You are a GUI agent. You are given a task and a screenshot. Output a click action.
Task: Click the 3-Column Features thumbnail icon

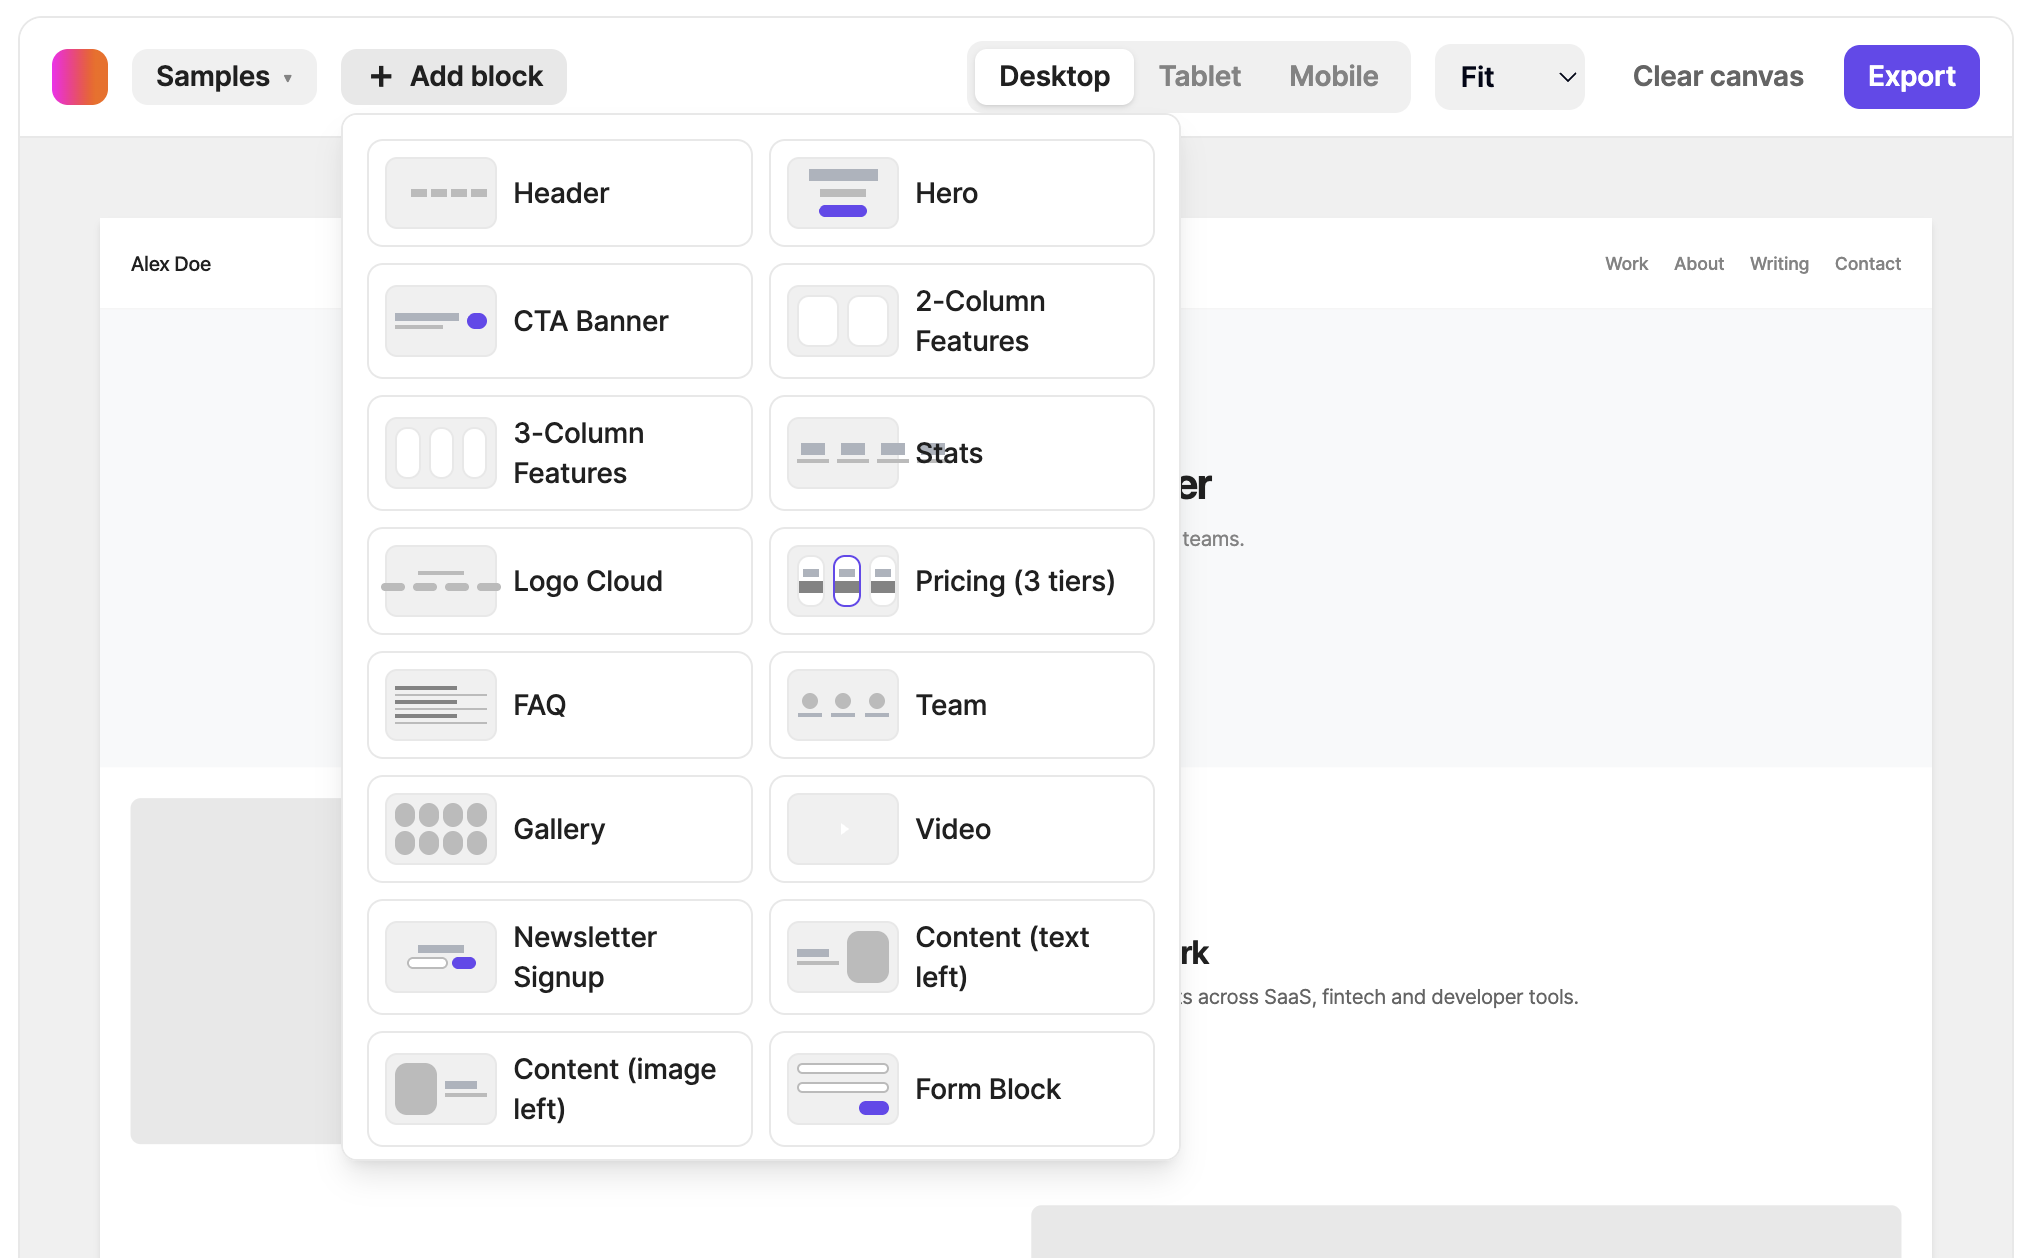pos(441,453)
